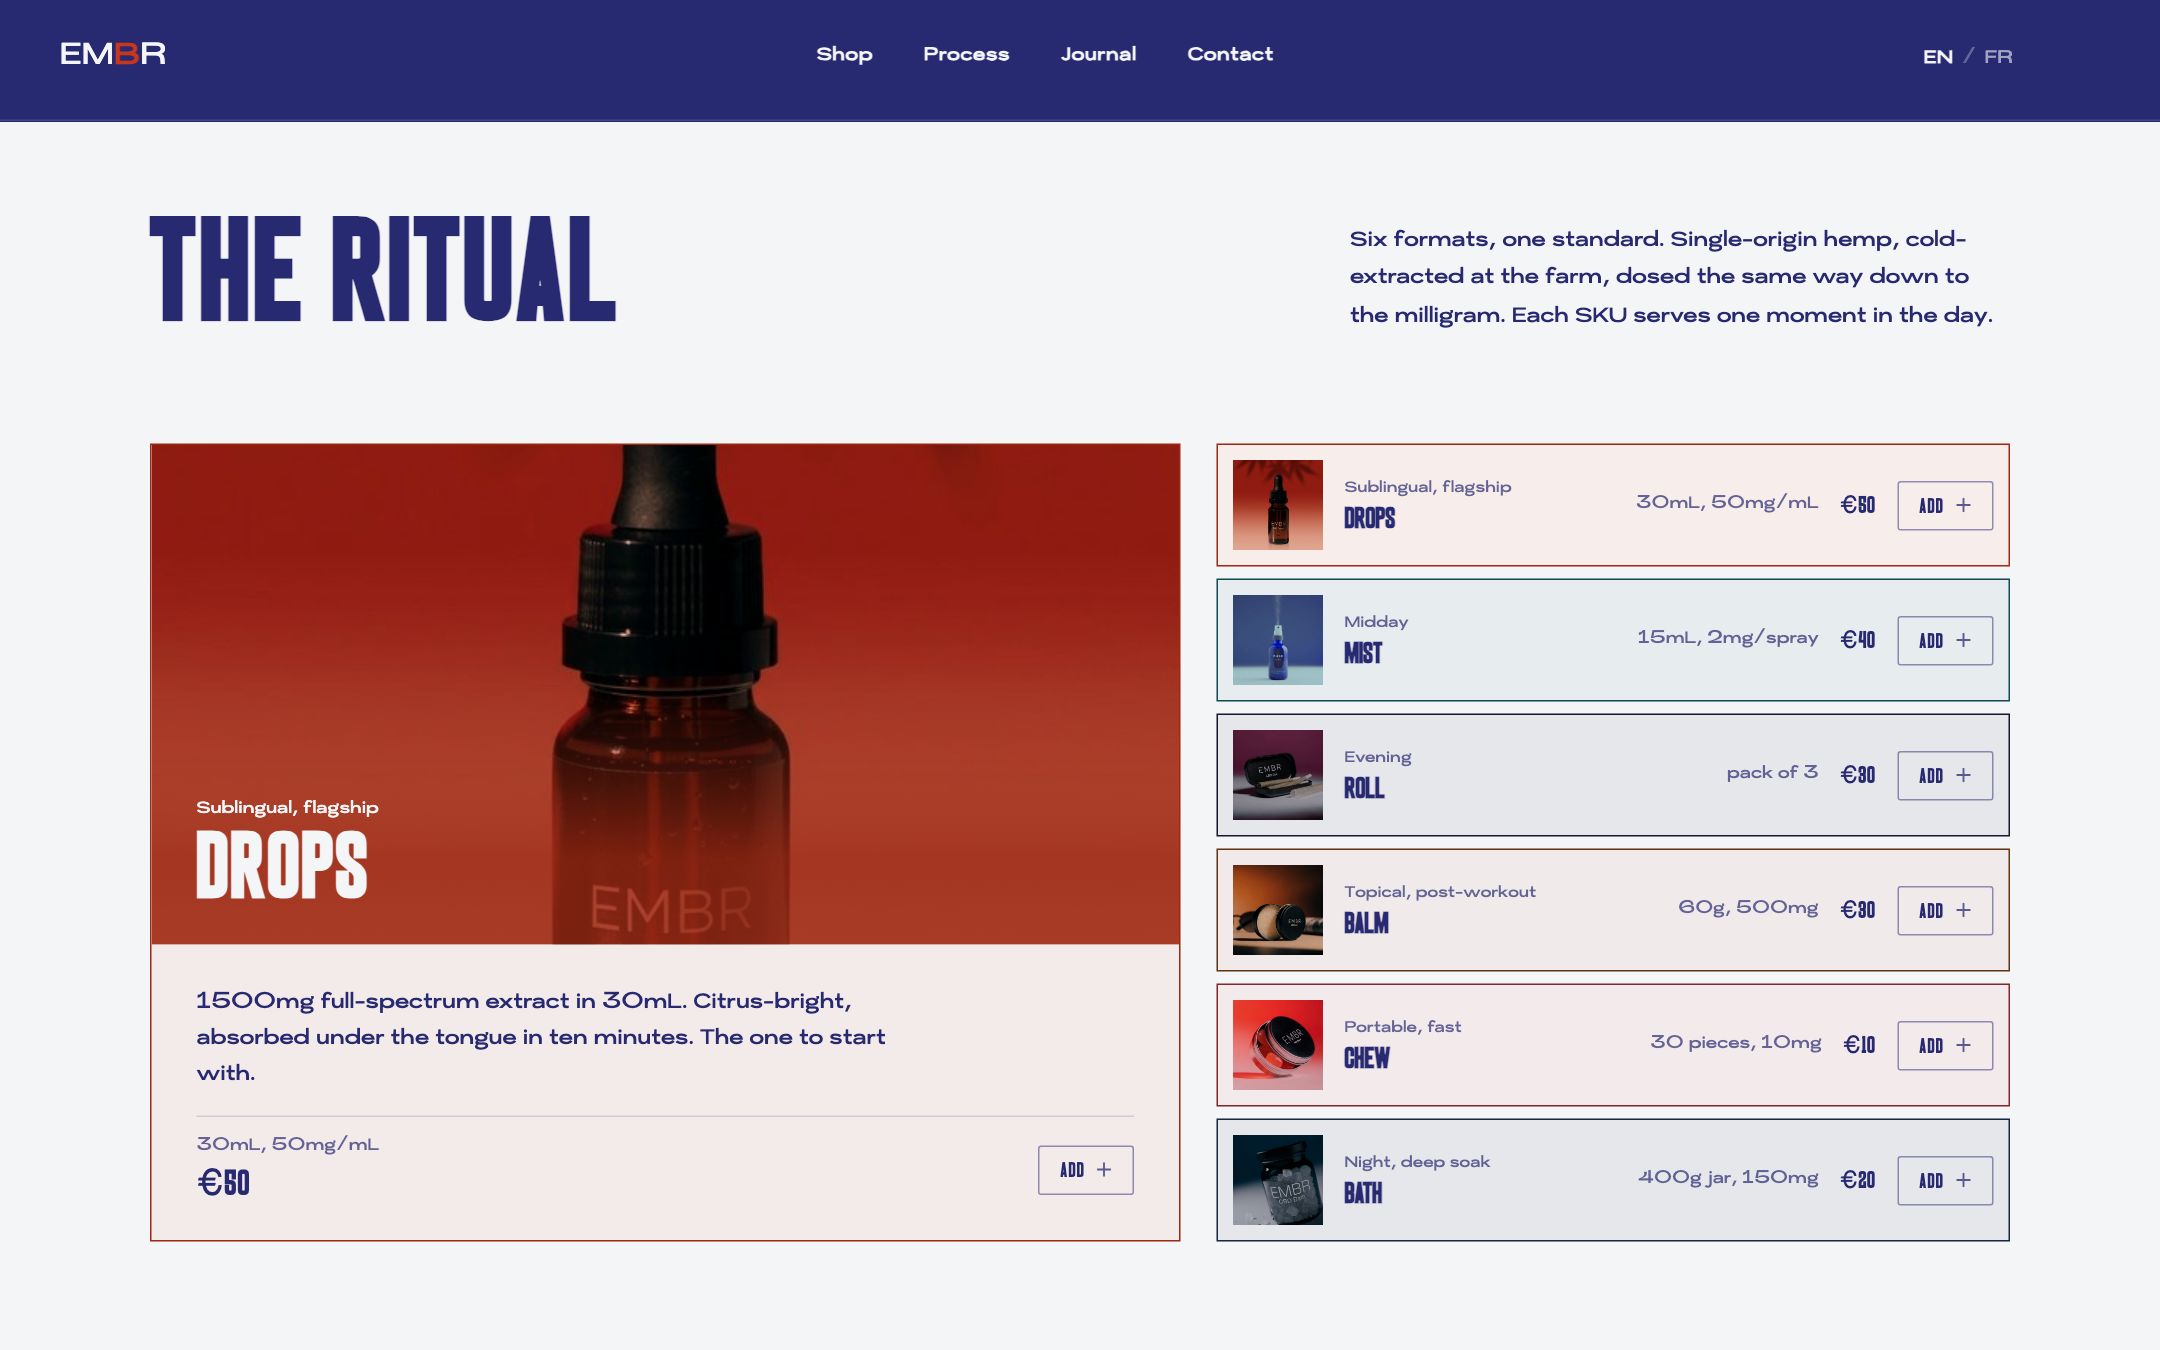Select the Balm jar thumbnail
Image resolution: width=2160 pixels, height=1350 pixels.
click(1277, 910)
